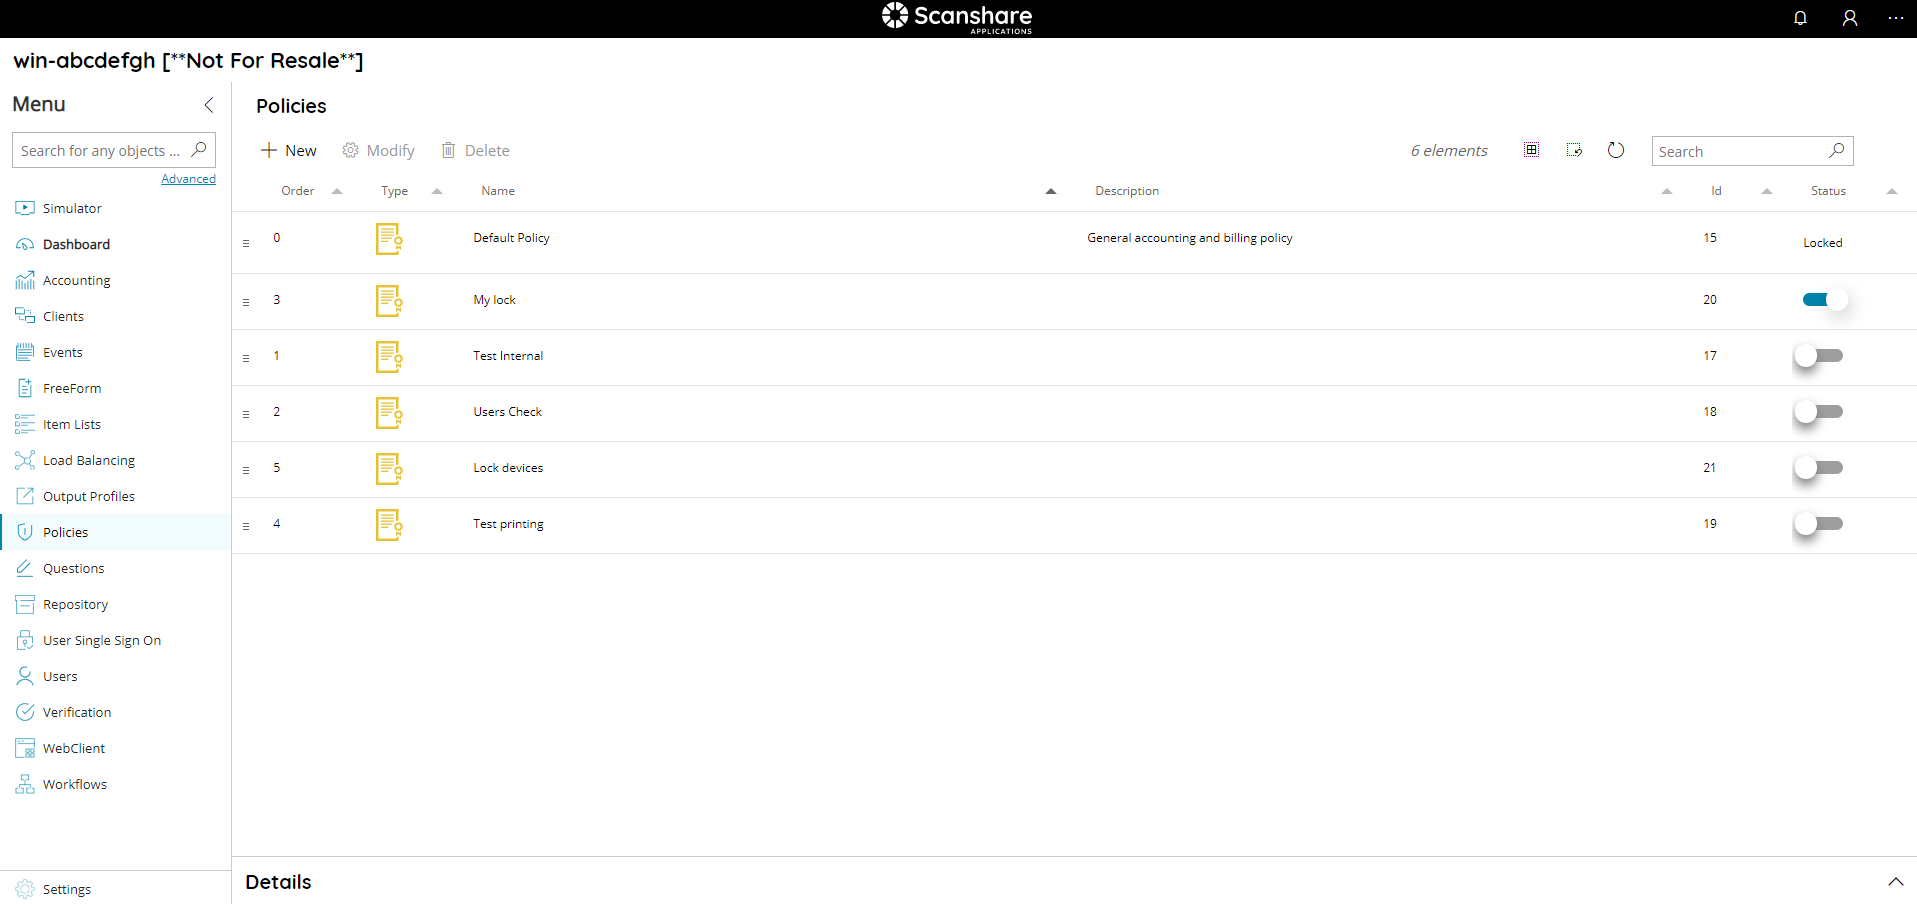Enable the Test Internal policy toggle
1917x904 pixels.
point(1819,355)
